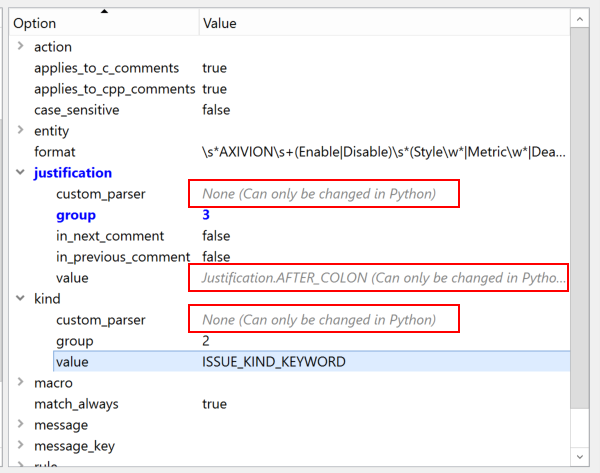Select the kind tree item label
The image size is (600, 473).
click(47, 298)
